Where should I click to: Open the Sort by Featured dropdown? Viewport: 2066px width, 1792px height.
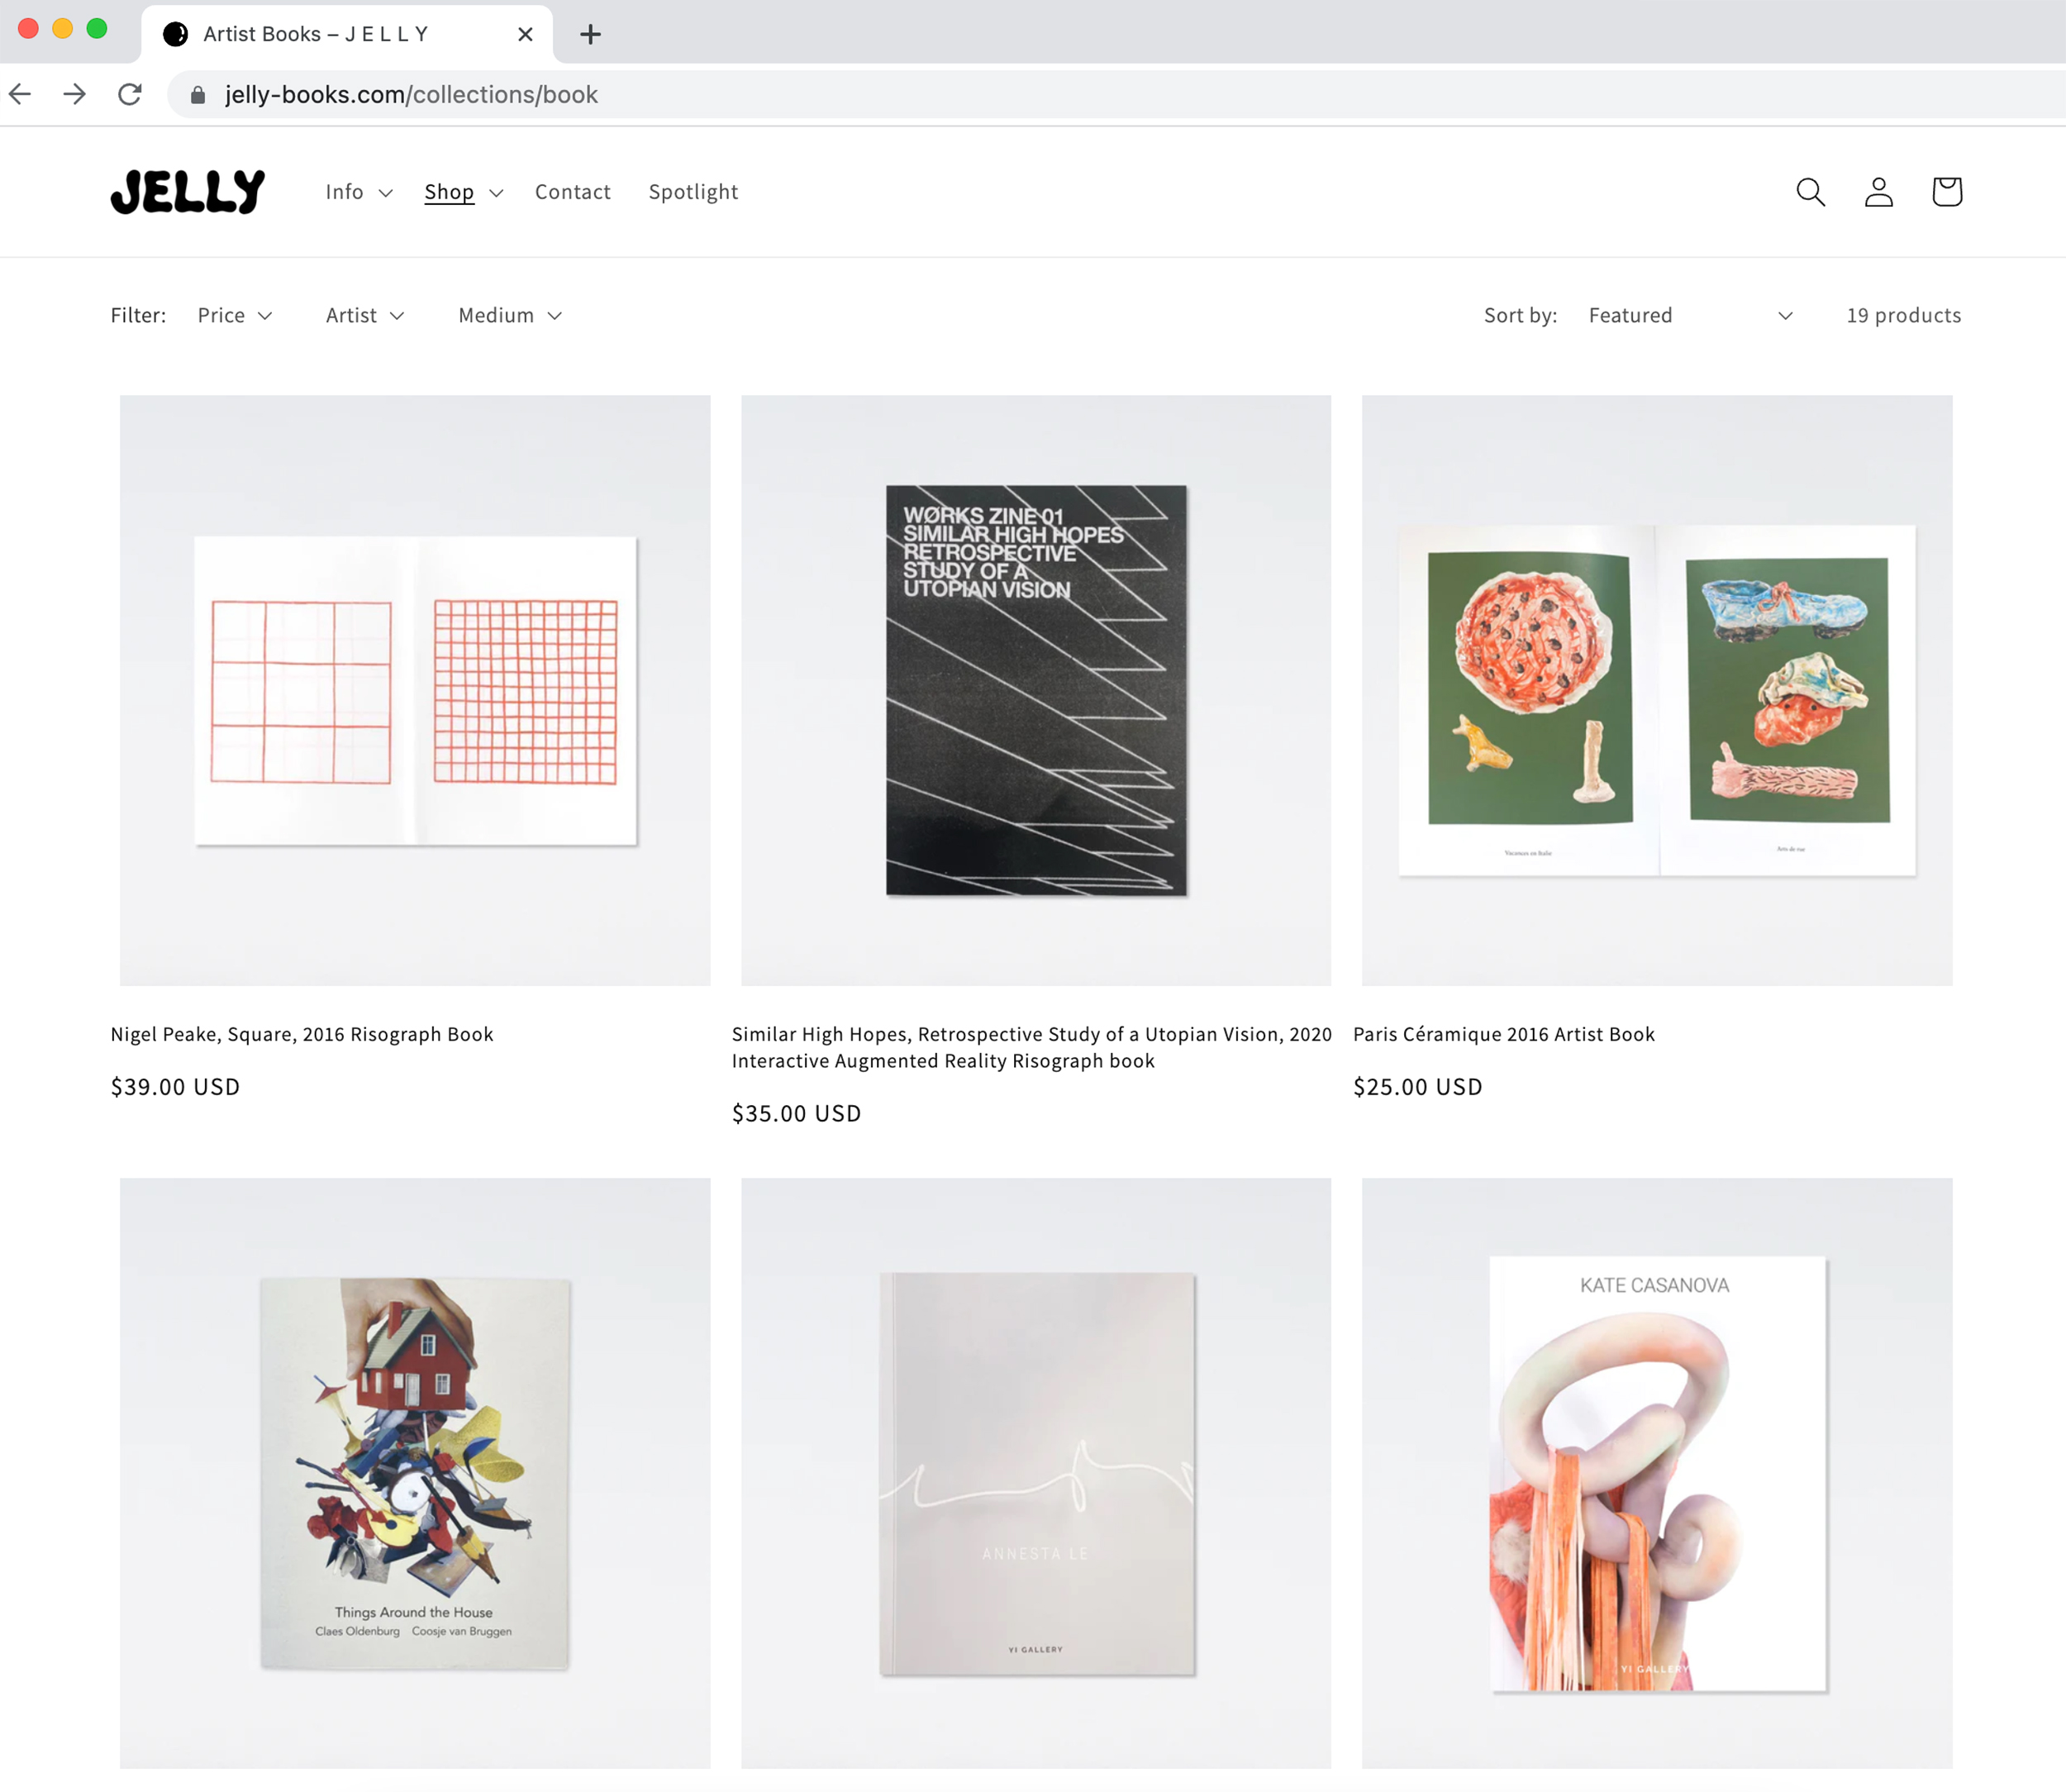tap(1690, 315)
